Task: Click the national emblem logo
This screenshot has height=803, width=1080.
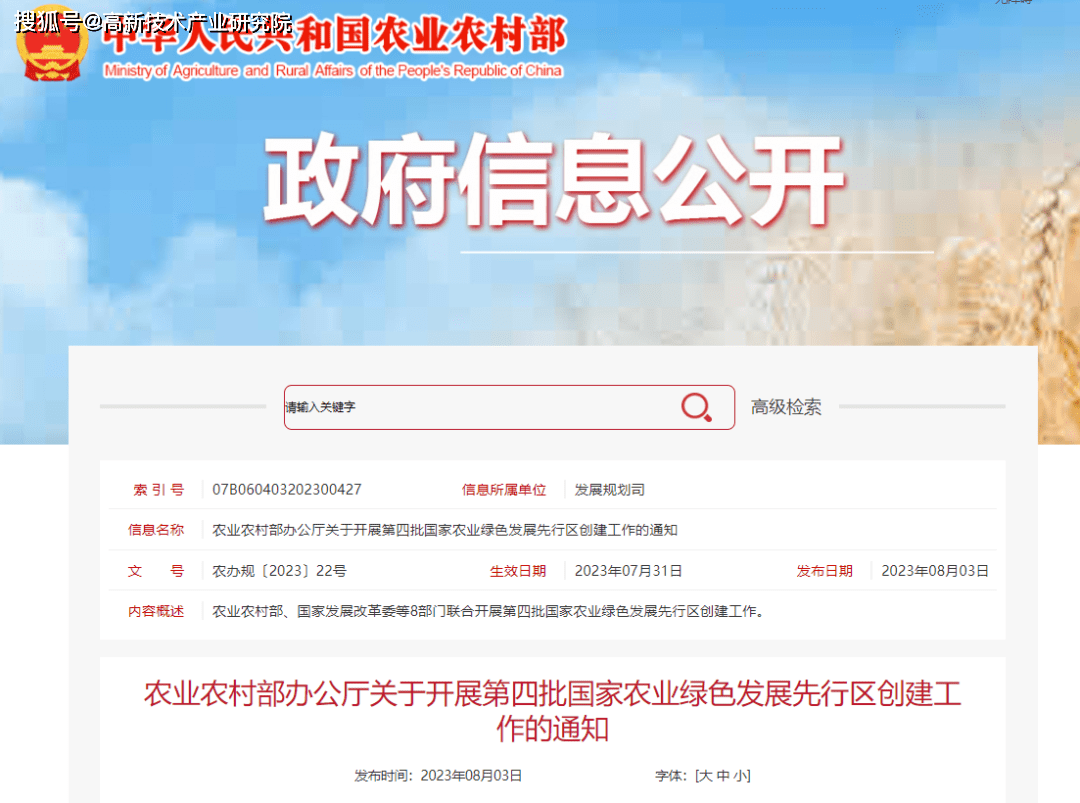Action: tap(52, 45)
